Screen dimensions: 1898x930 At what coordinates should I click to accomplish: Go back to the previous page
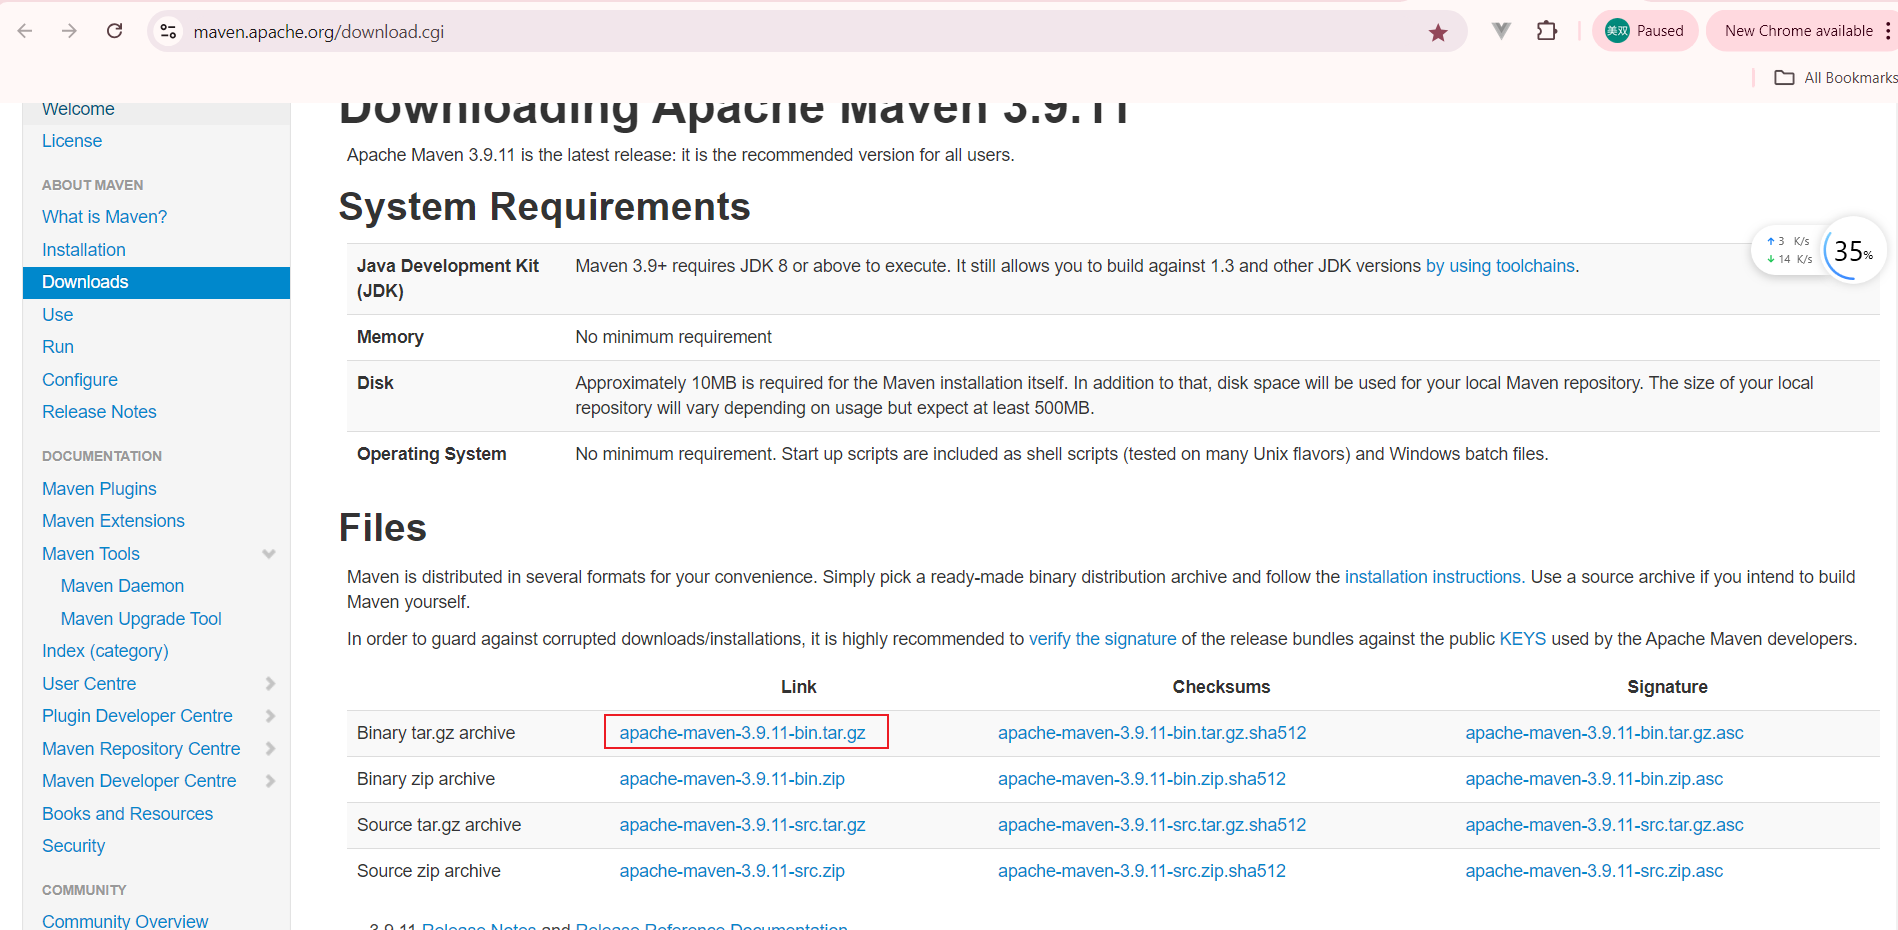coord(25,31)
